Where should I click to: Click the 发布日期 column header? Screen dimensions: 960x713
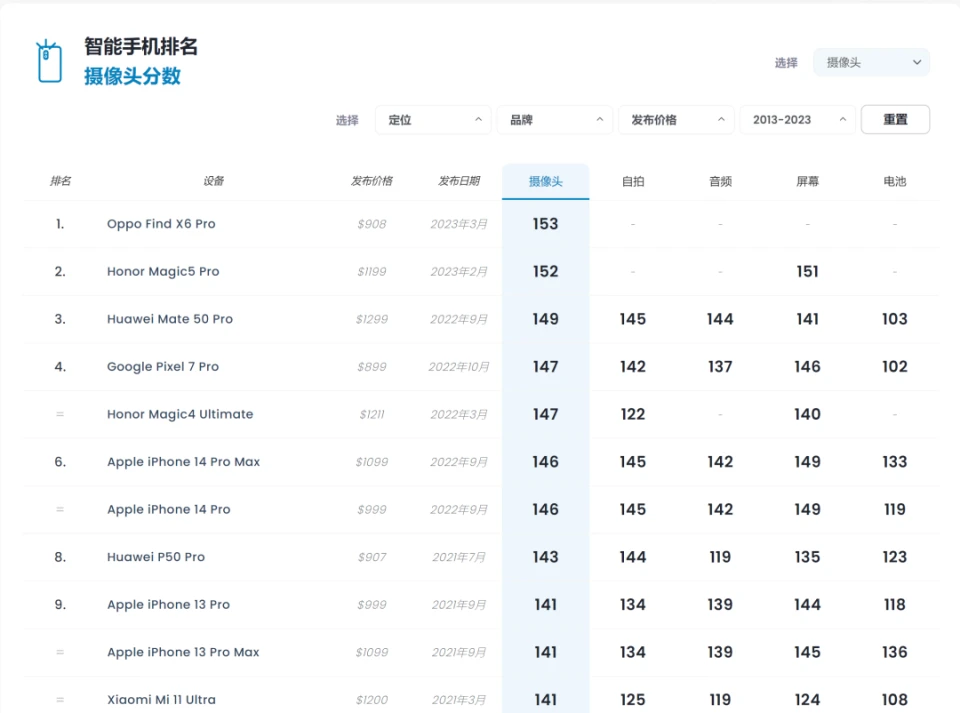[458, 182]
